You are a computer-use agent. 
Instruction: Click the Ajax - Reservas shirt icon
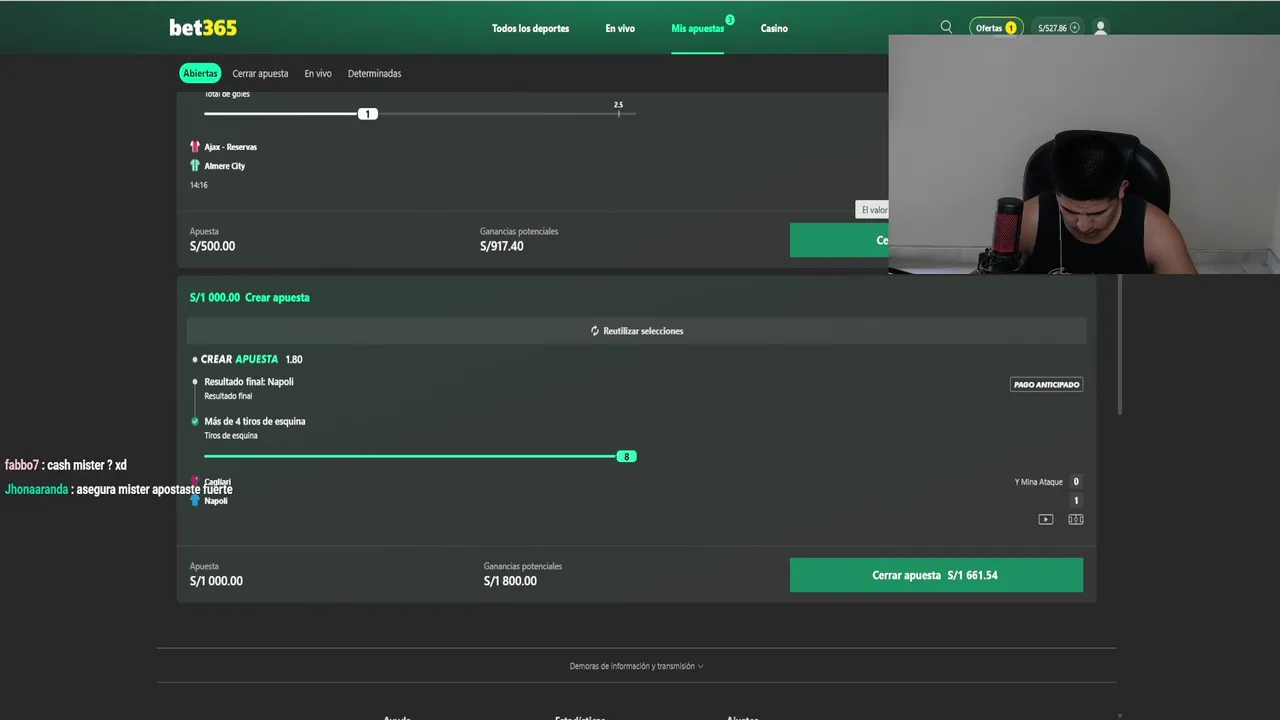(x=195, y=146)
